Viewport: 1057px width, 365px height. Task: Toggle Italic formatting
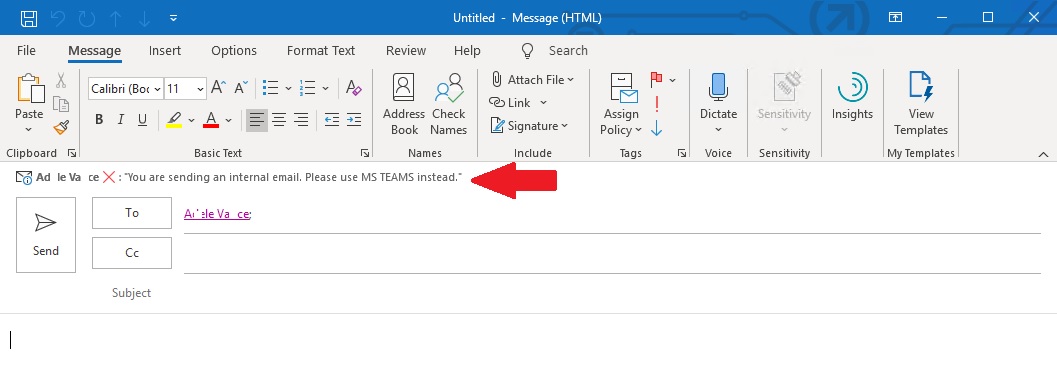pos(121,120)
